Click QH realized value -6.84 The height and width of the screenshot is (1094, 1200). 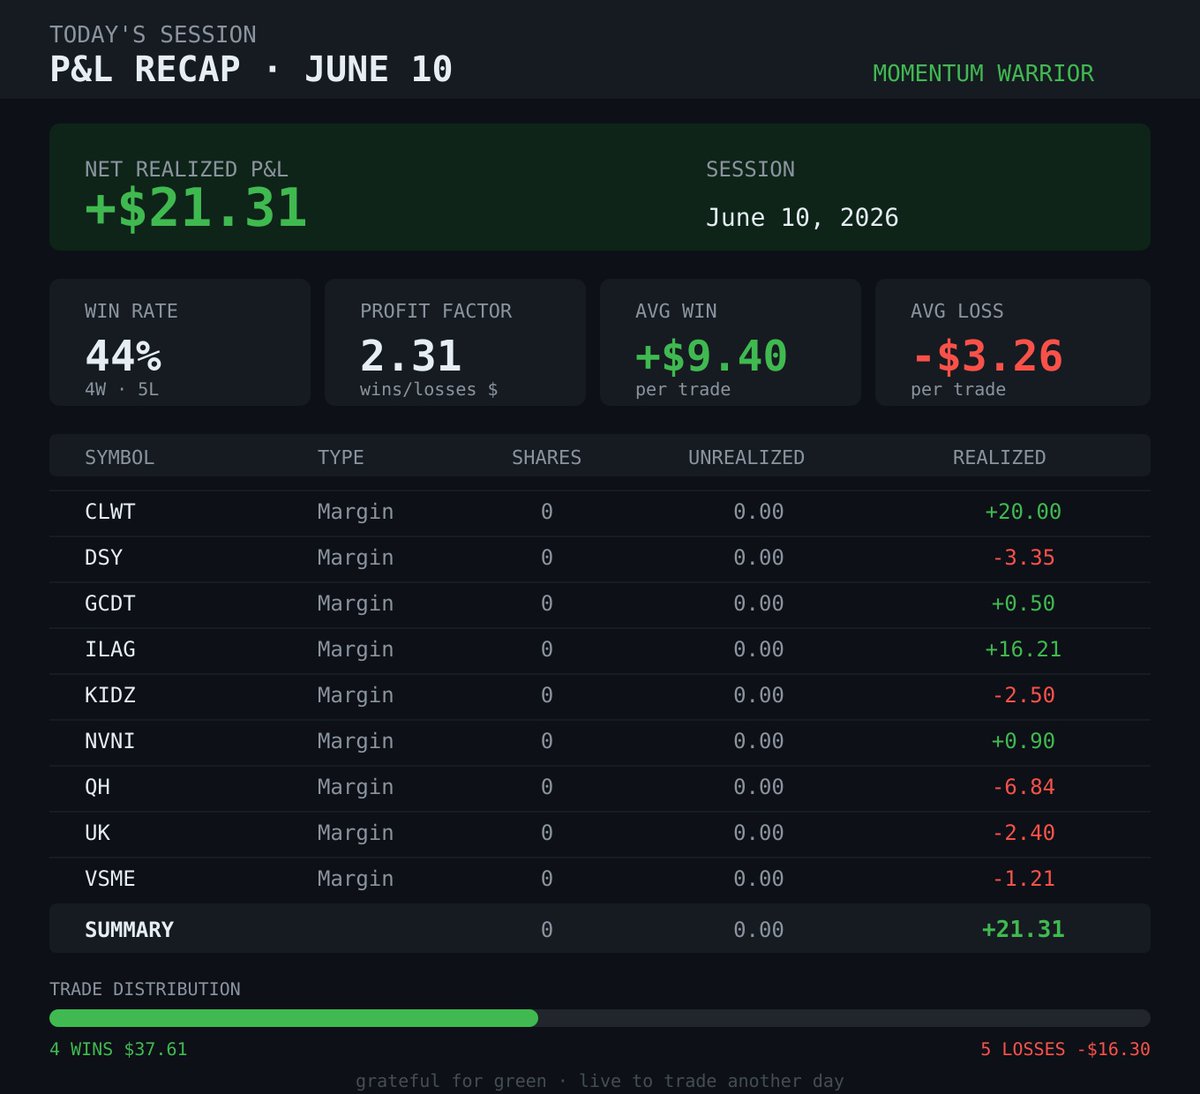click(x=1024, y=787)
